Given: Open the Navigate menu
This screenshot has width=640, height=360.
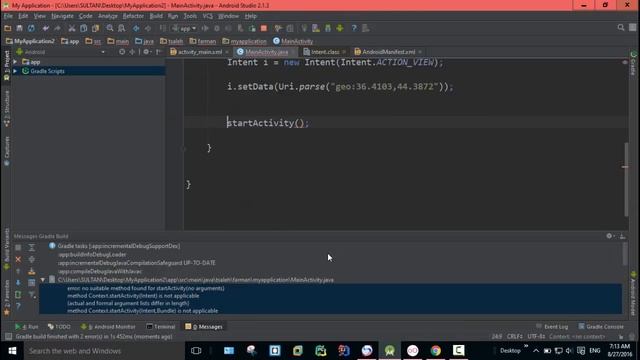Looking at the screenshot, I should 62,16.
